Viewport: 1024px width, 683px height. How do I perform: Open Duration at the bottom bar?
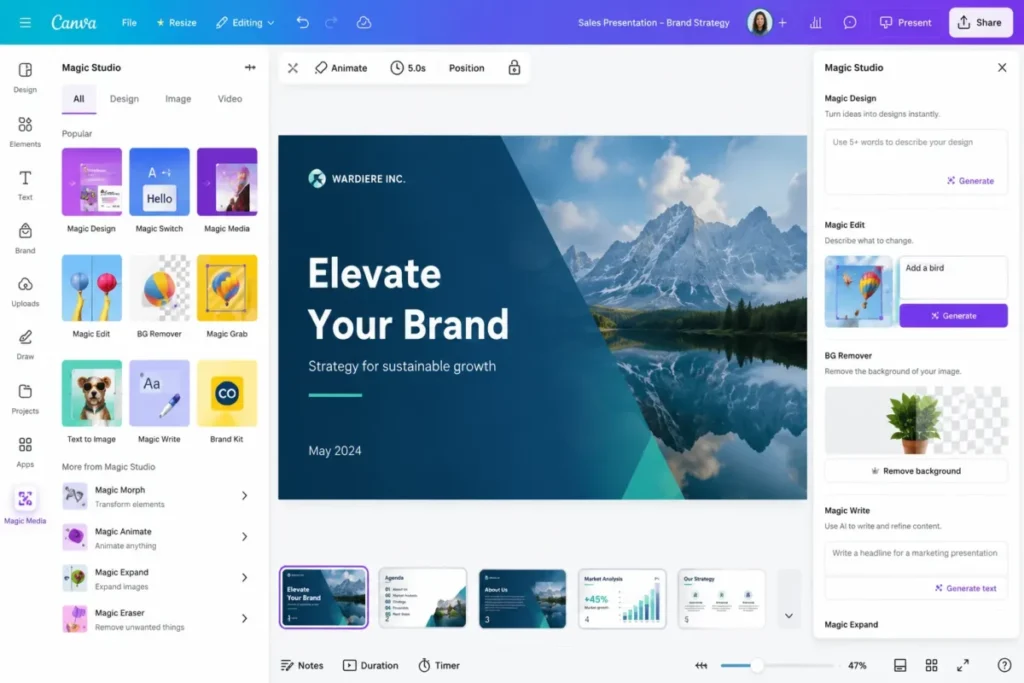(370, 665)
